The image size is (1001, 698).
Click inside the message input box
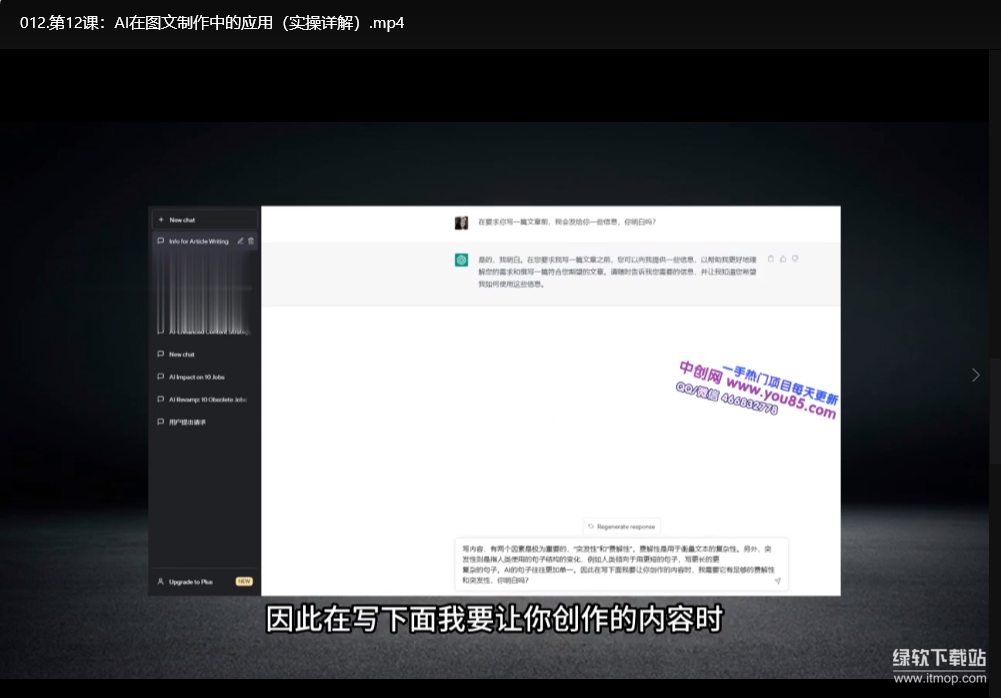(x=621, y=565)
